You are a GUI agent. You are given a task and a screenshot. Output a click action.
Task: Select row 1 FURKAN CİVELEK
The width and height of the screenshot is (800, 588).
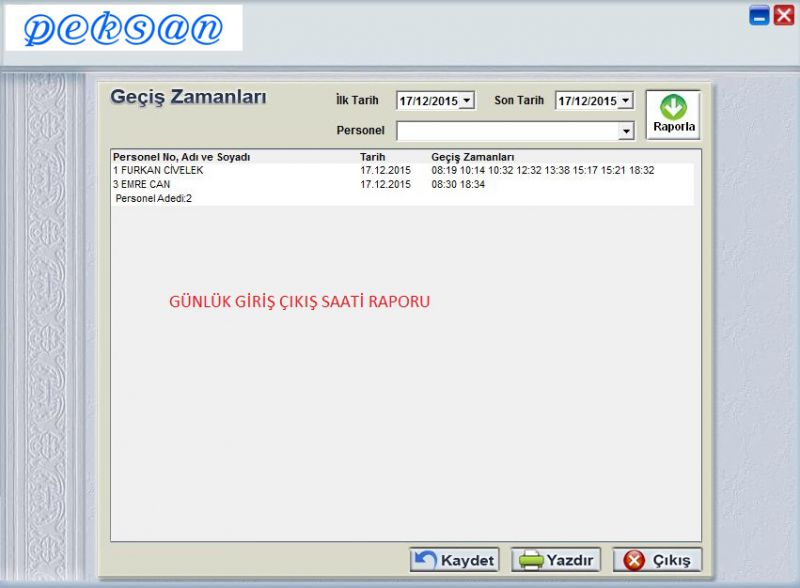402,170
